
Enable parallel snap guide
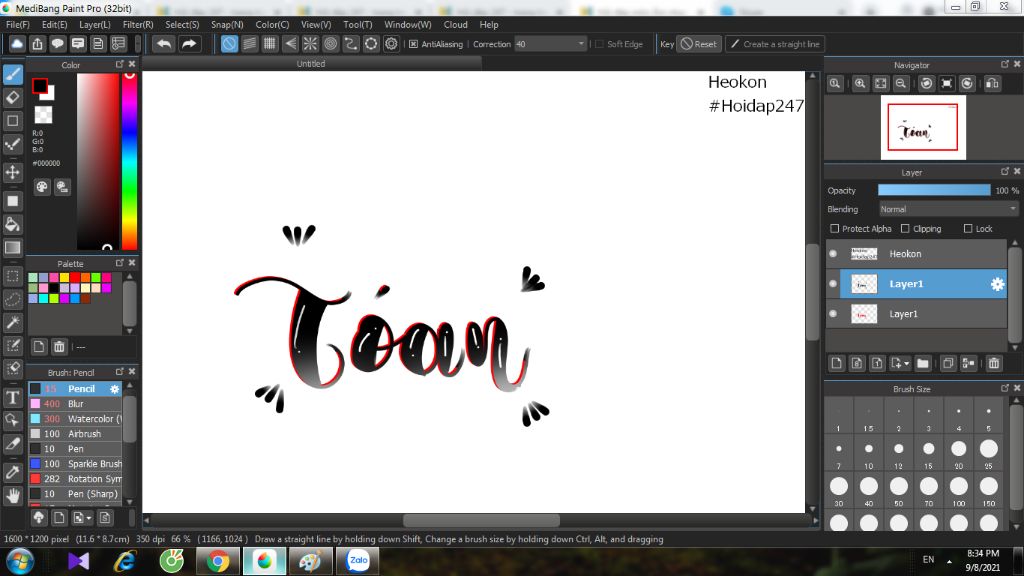point(249,44)
